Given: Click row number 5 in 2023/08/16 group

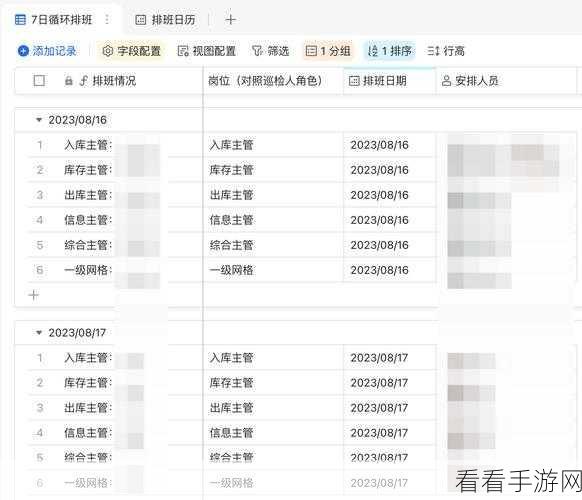Looking at the screenshot, I should pyautogui.click(x=40, y=245).
